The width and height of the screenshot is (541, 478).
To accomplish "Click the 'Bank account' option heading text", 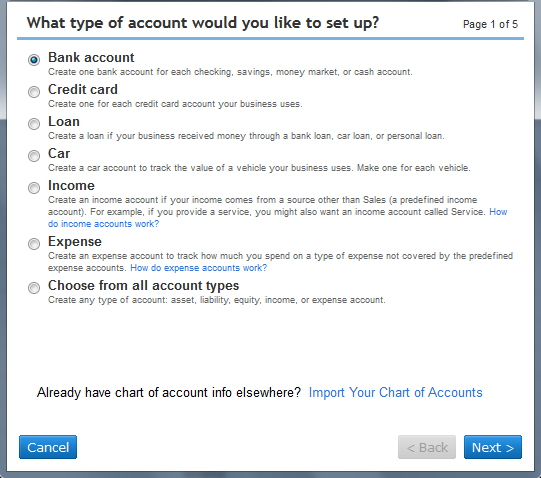I will coord(91,57).
